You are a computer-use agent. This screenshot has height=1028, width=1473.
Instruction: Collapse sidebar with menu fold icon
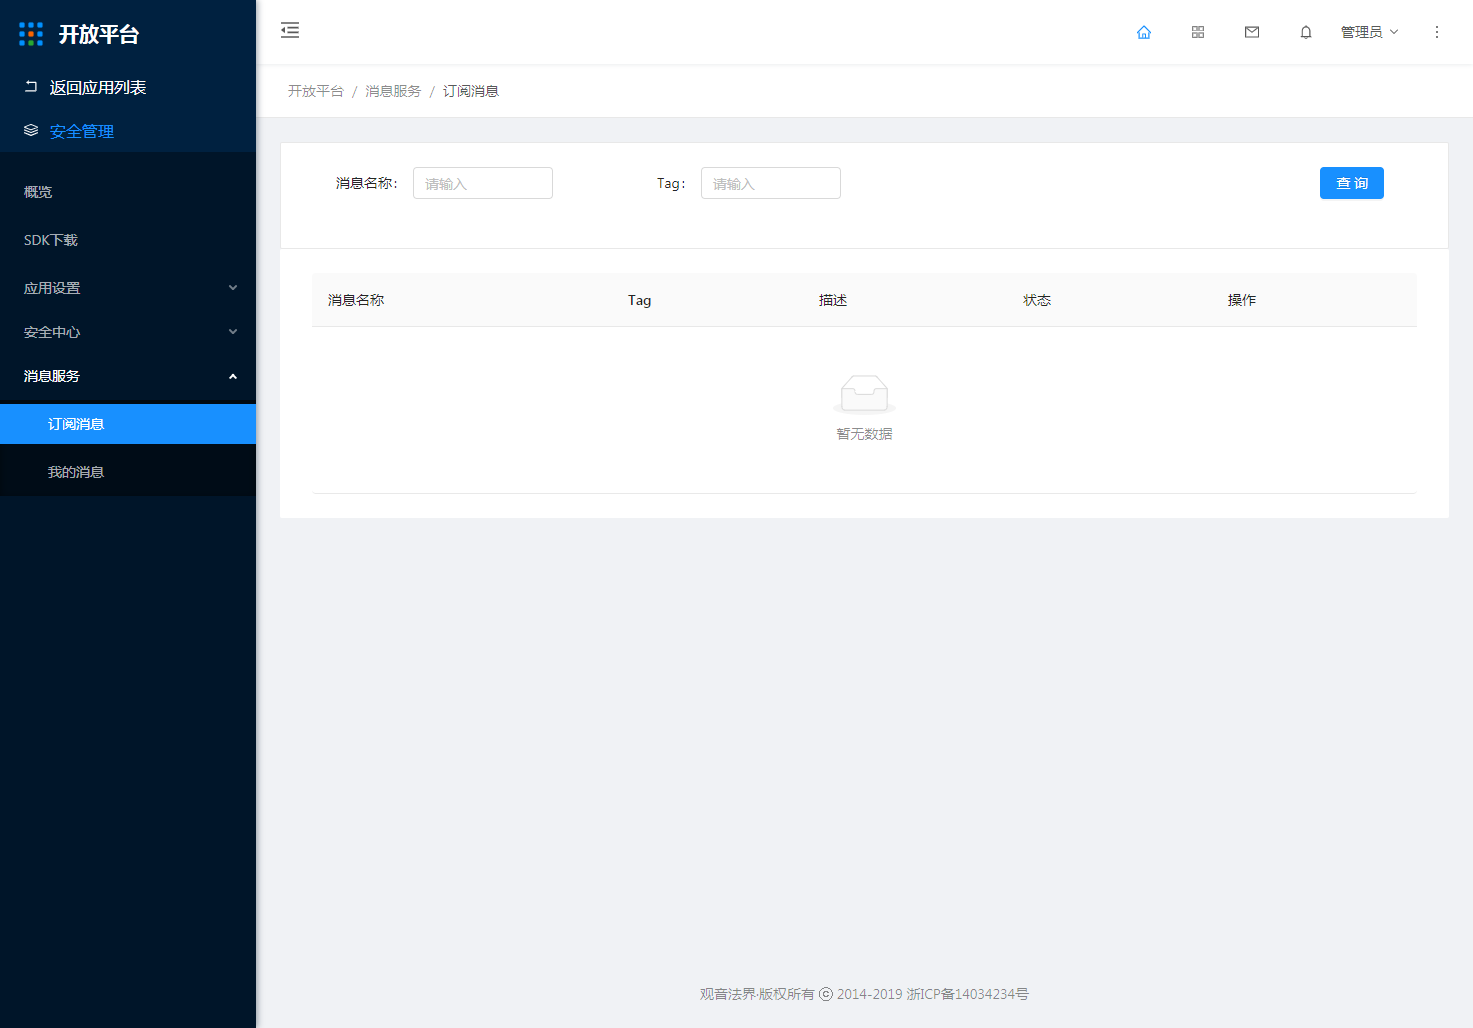[x=290, y=30]
